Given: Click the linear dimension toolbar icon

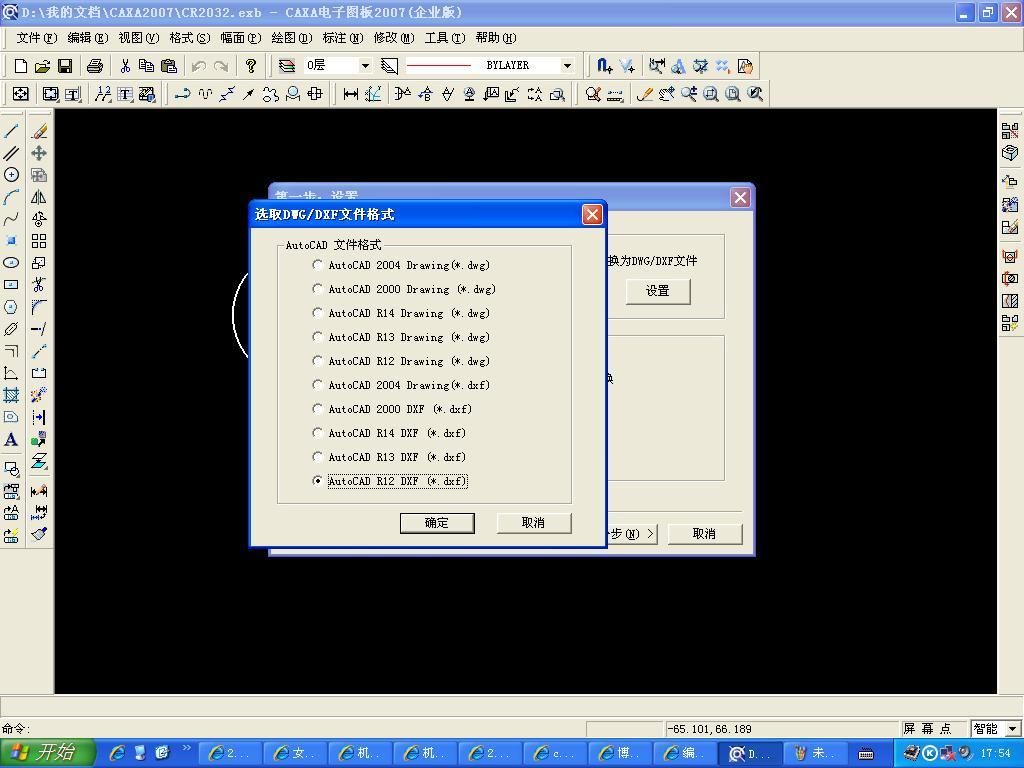Looking at the screenshot, I should (351, 94).
